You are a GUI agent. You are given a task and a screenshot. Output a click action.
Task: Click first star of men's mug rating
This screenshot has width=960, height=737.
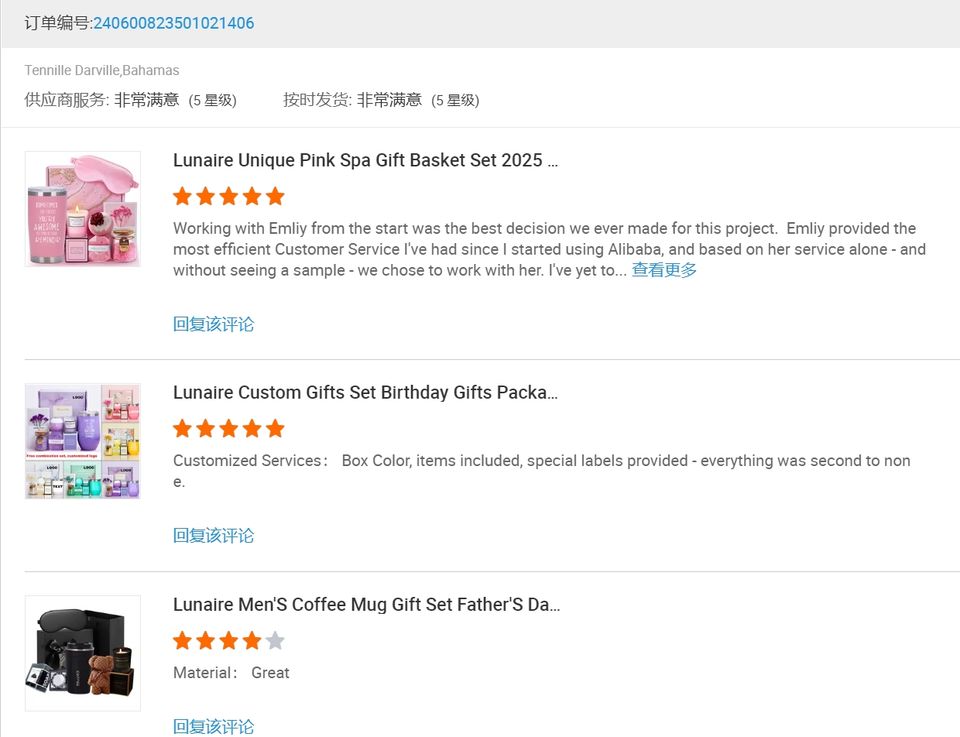(183, 640)
